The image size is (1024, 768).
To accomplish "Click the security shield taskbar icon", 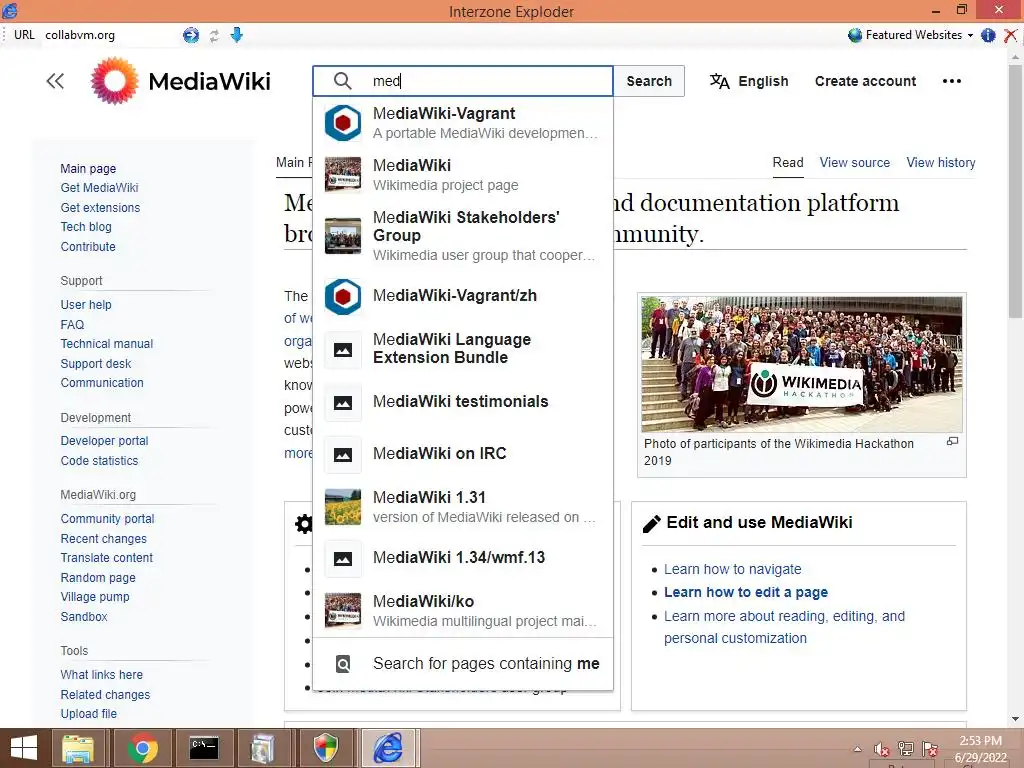I will point(326,748).
